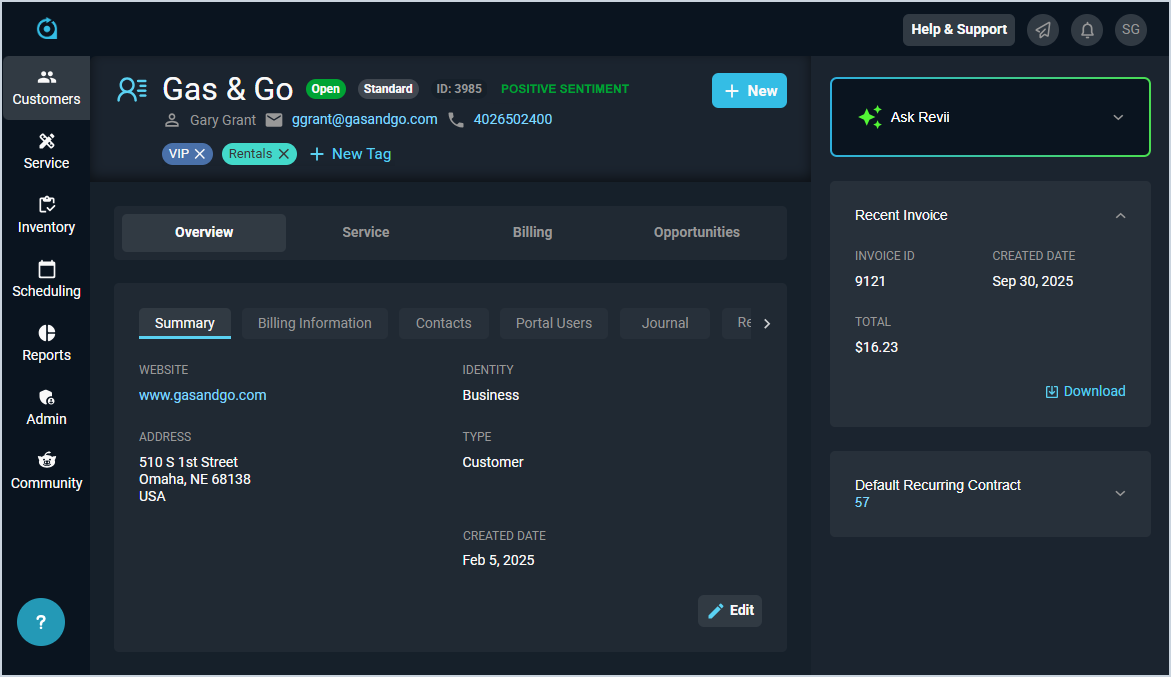The width and height of the screenshot is (1171, 677).
Task: Go to Inventory in sidebar
Action: coord(46,216)
